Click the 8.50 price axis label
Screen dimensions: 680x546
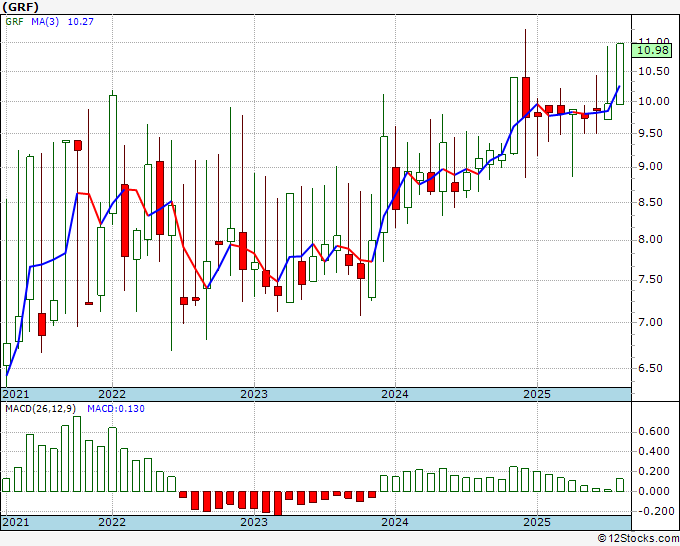pos(651,202)
